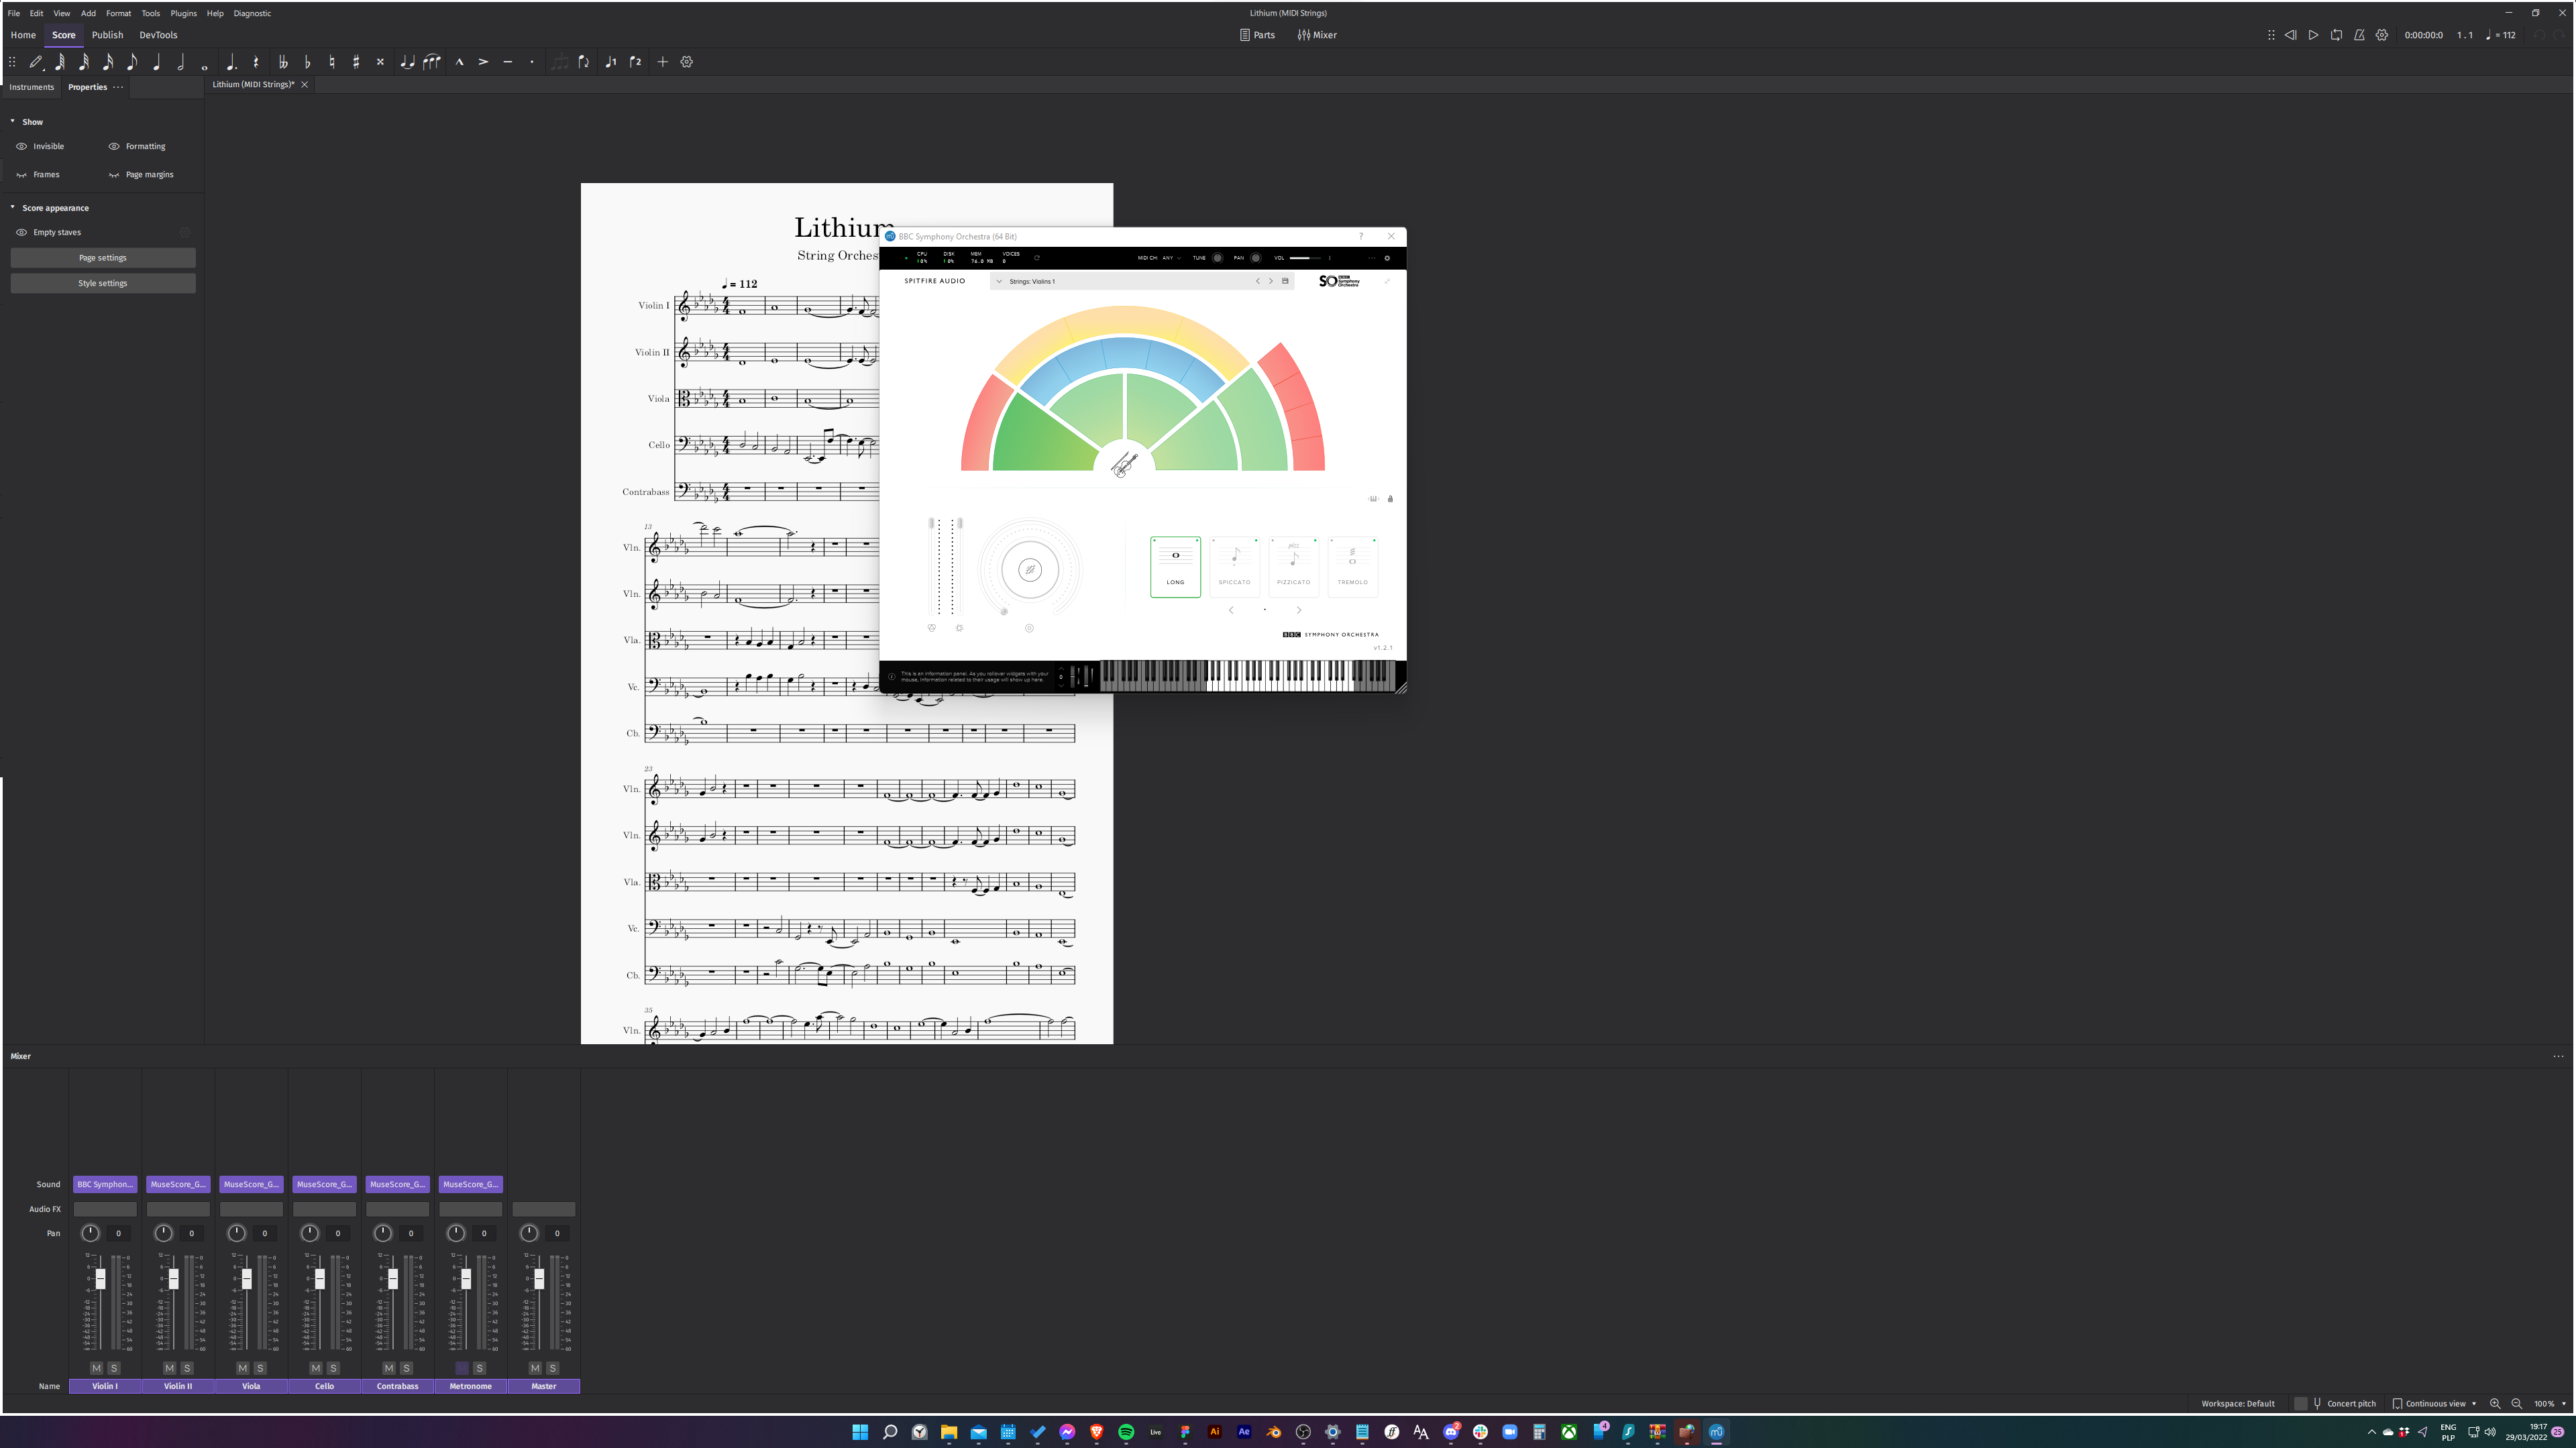Solo the Cello channel in the mixer

tap(334, 1368)
